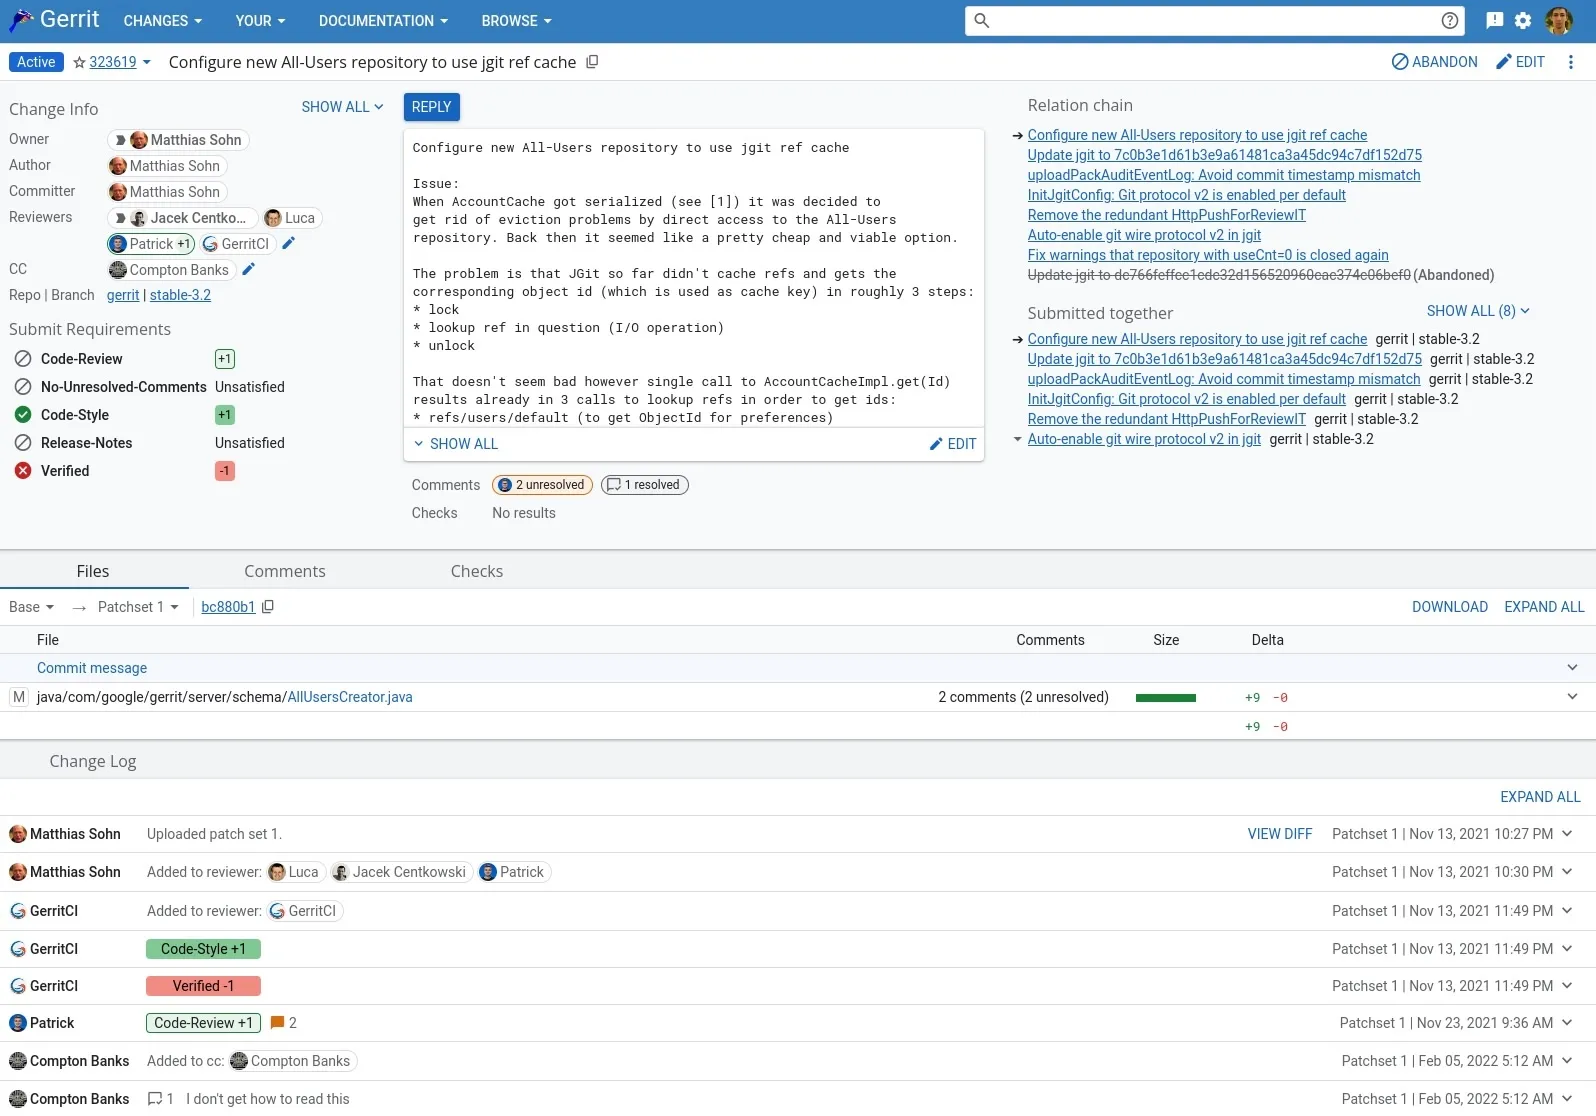This screenshot has width=1596, height=1116.
Task: Expand Submitted together SHOW ALL (8)
Action: [1477, 311]
